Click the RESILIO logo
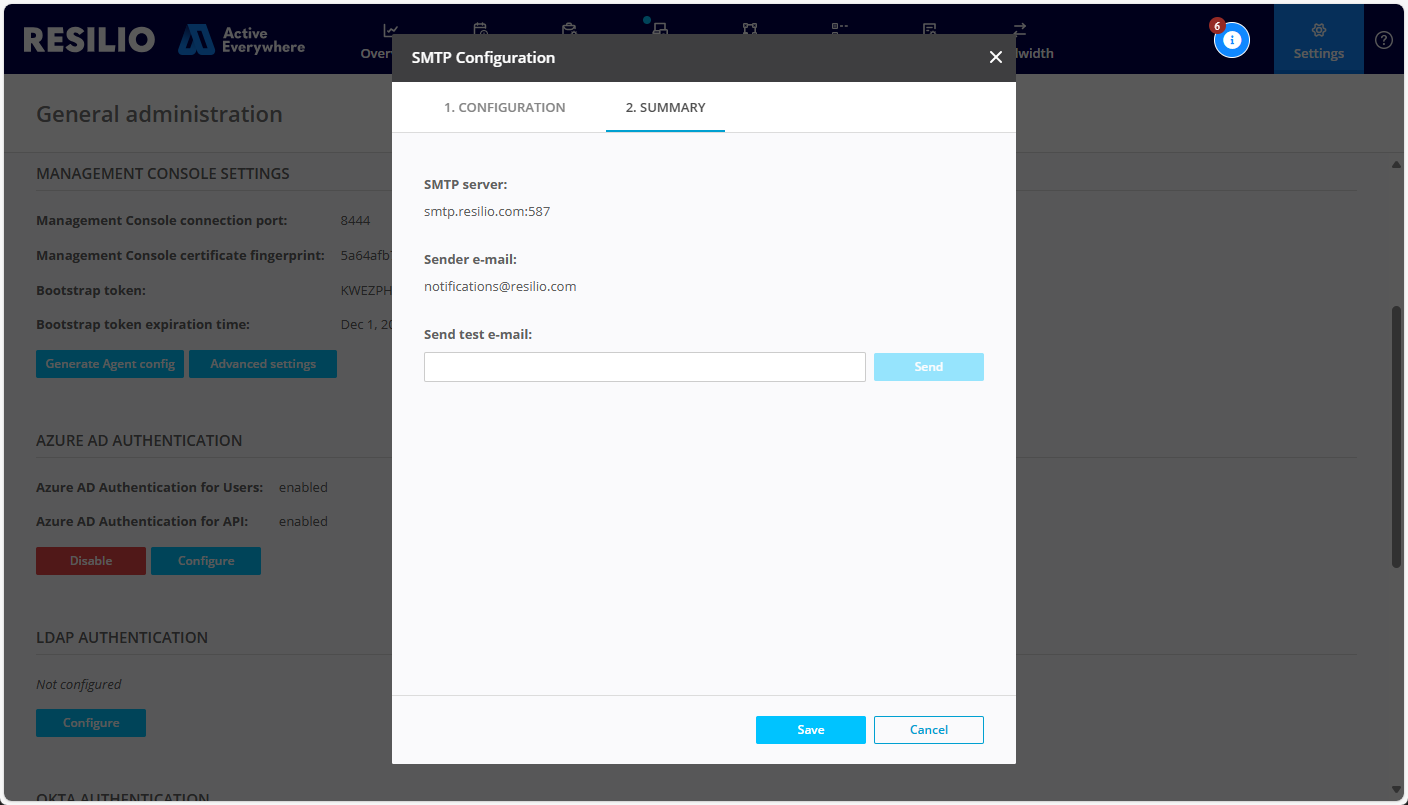 click(89, 38)
